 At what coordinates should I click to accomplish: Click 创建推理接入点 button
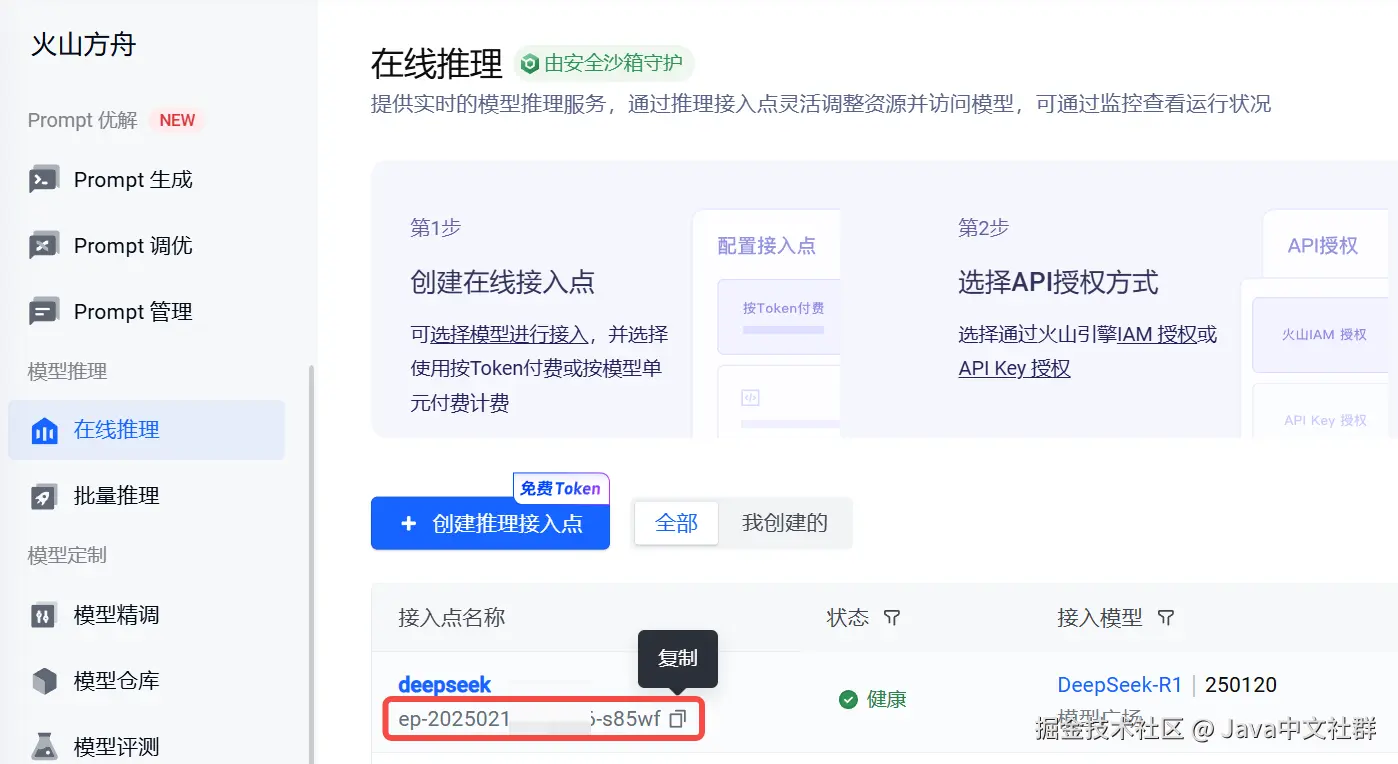pyautogui.click(x=490, y=523)
